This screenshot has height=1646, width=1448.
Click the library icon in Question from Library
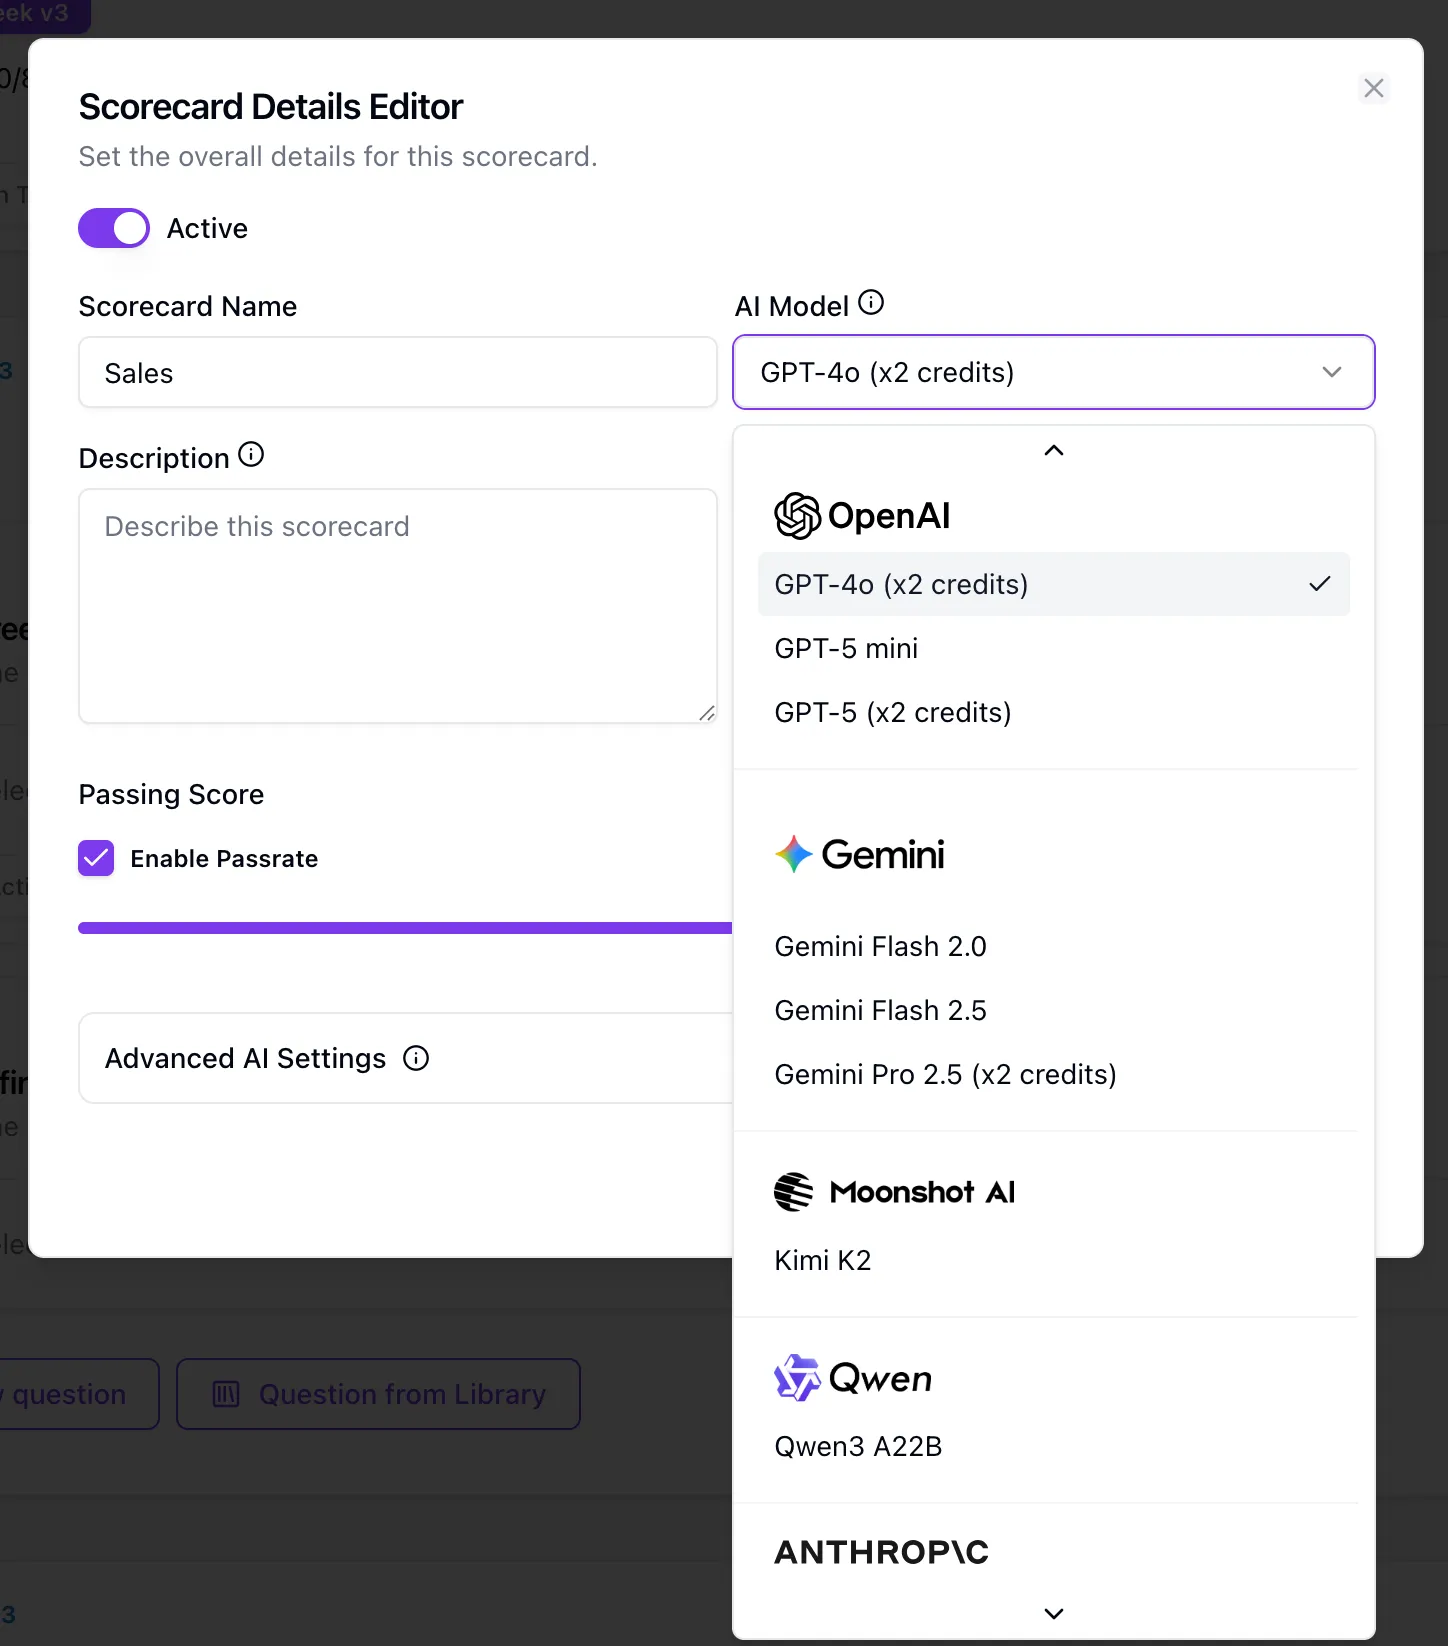tap(227, 1394)
